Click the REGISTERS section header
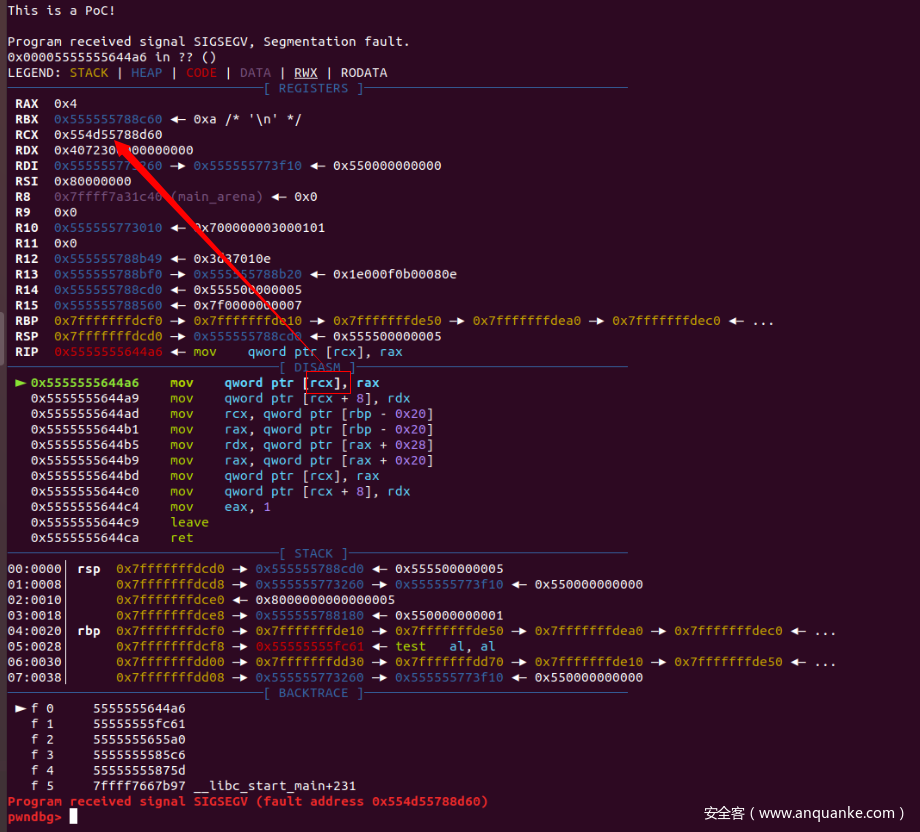 313,89
